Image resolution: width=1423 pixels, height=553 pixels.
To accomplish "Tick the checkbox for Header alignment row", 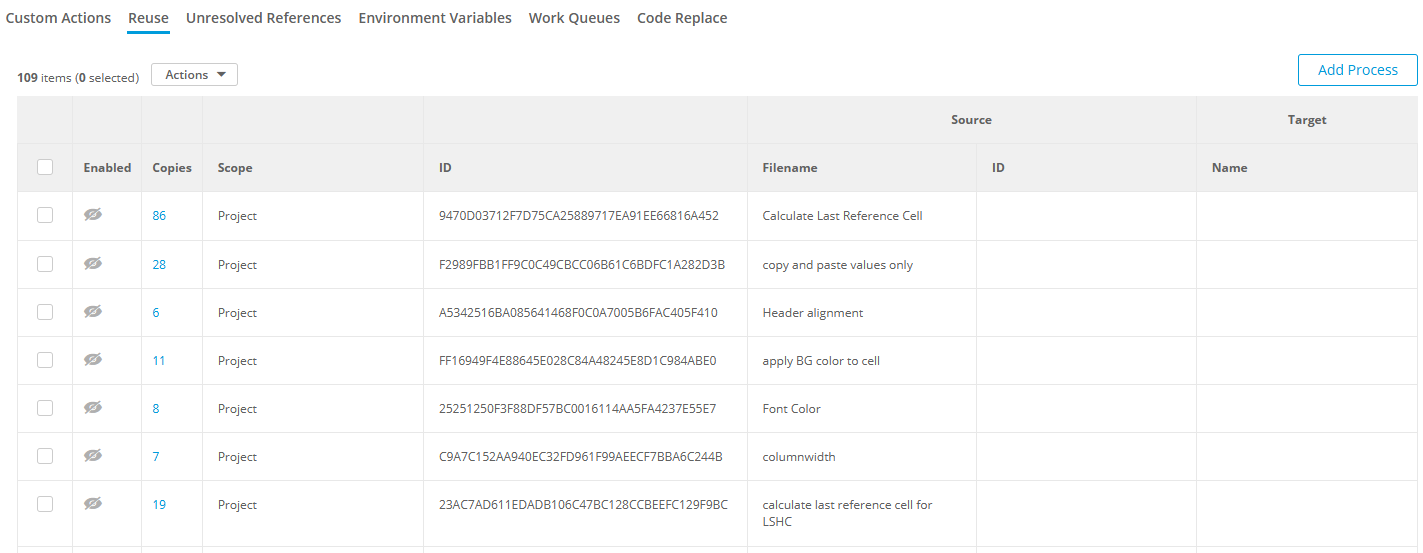I will point(45,312).
